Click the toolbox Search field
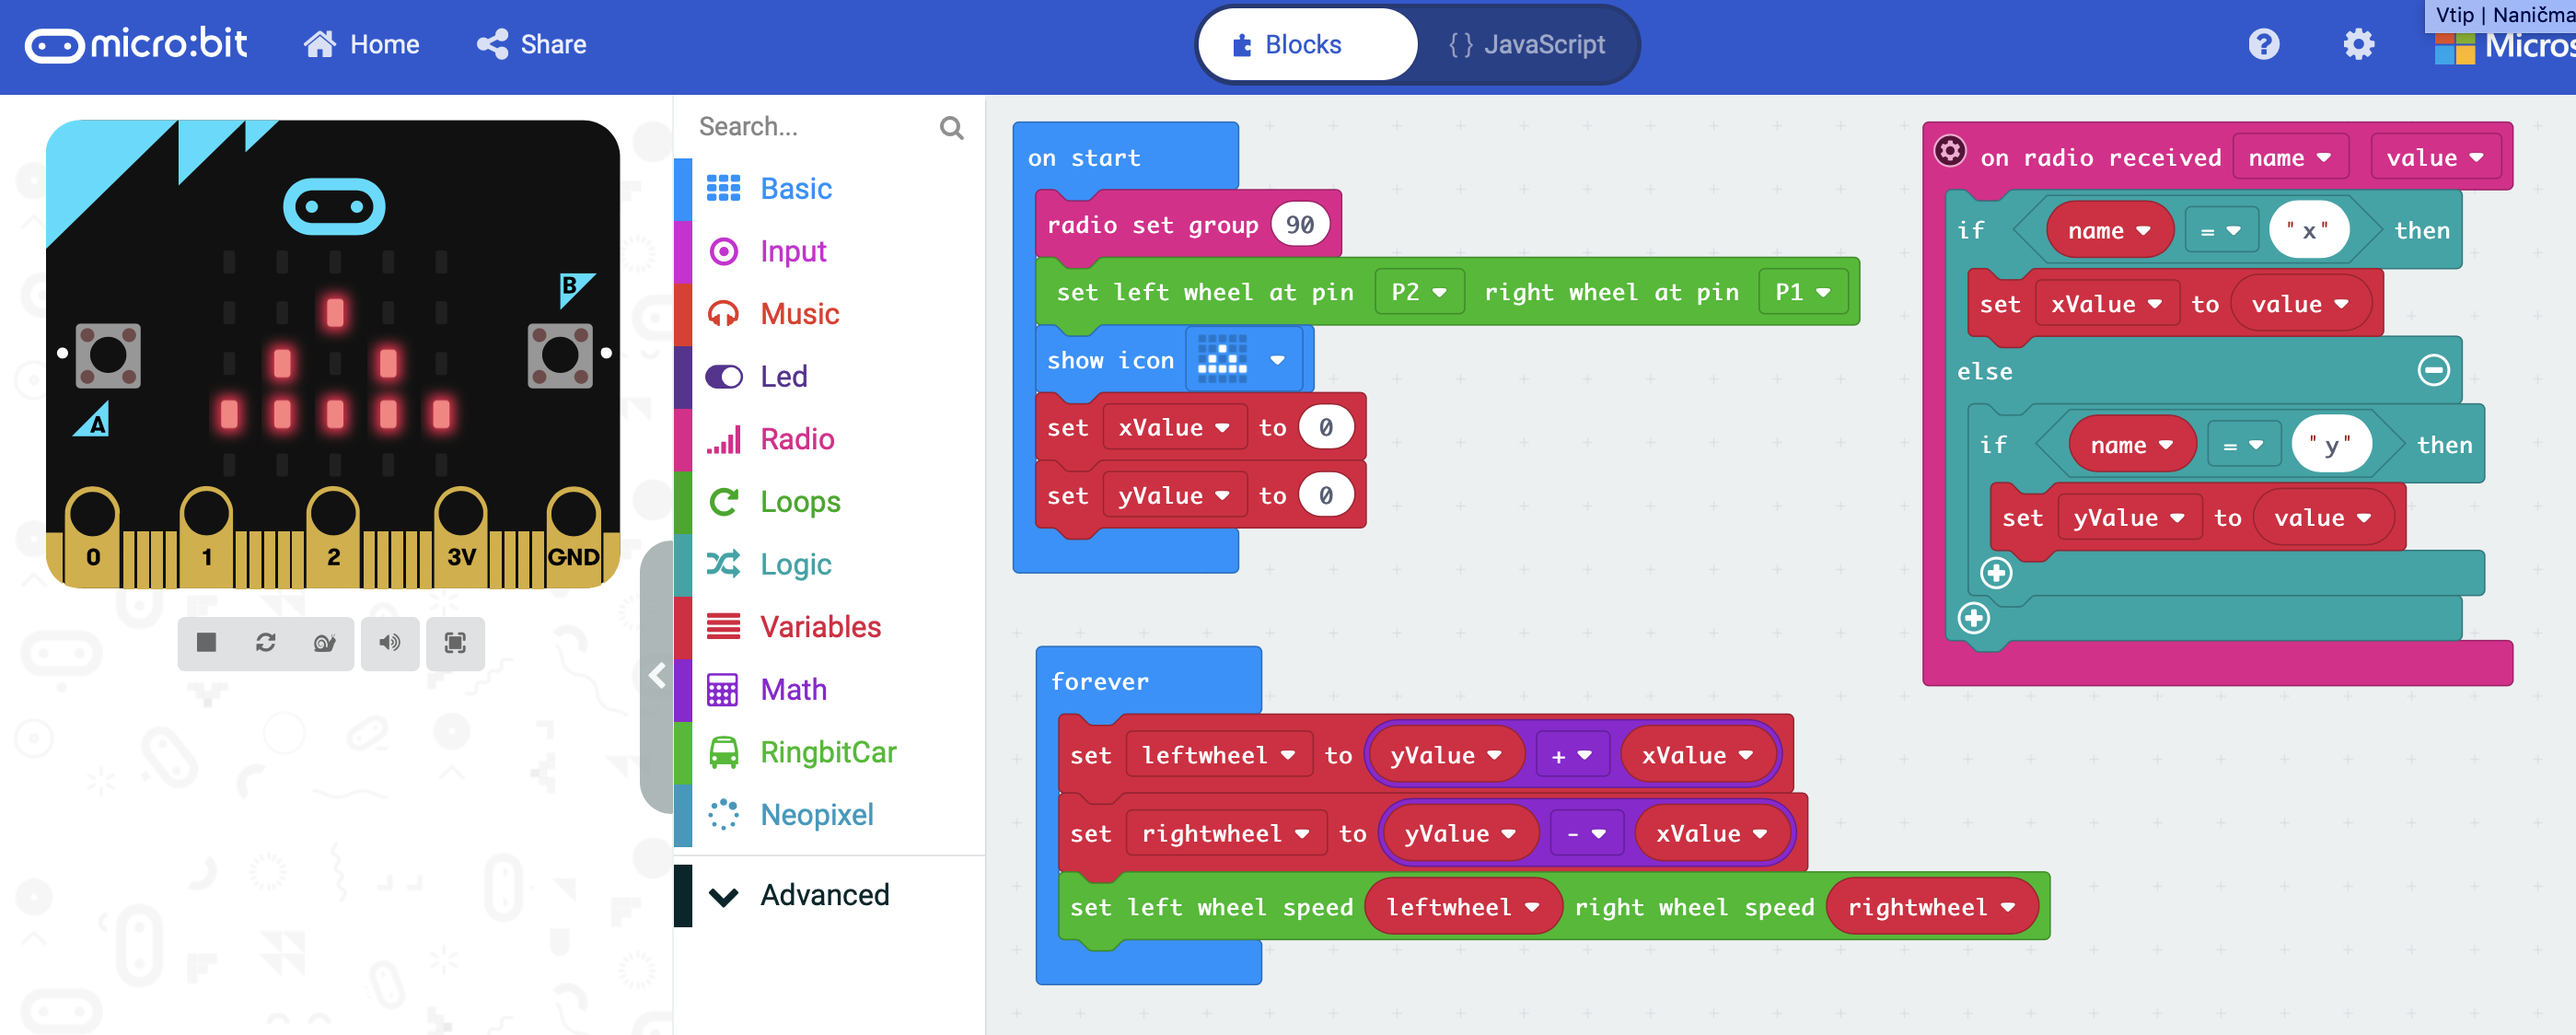 [x=810, y=127]
